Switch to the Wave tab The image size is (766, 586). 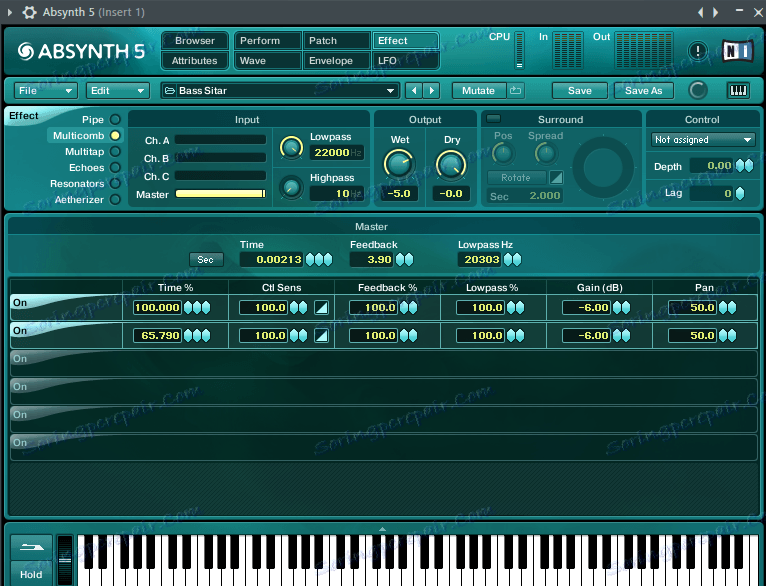pos(268,61)
